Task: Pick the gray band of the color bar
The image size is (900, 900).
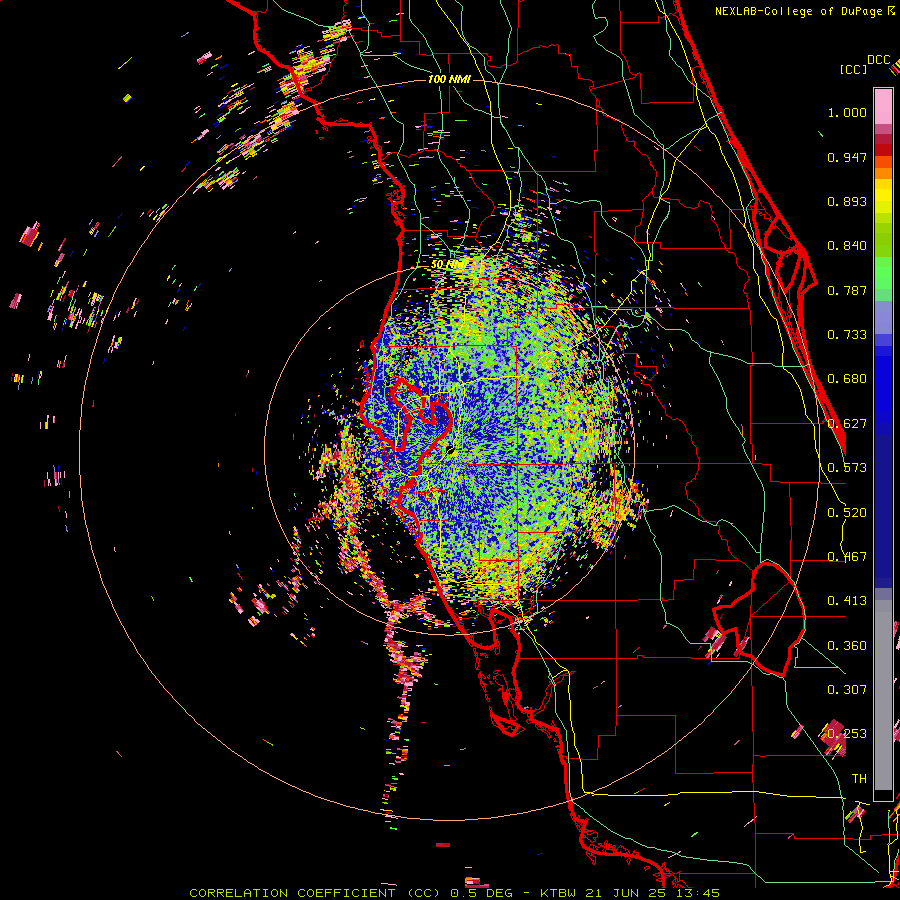Action: pyautogui.click(x=883, y=695)
